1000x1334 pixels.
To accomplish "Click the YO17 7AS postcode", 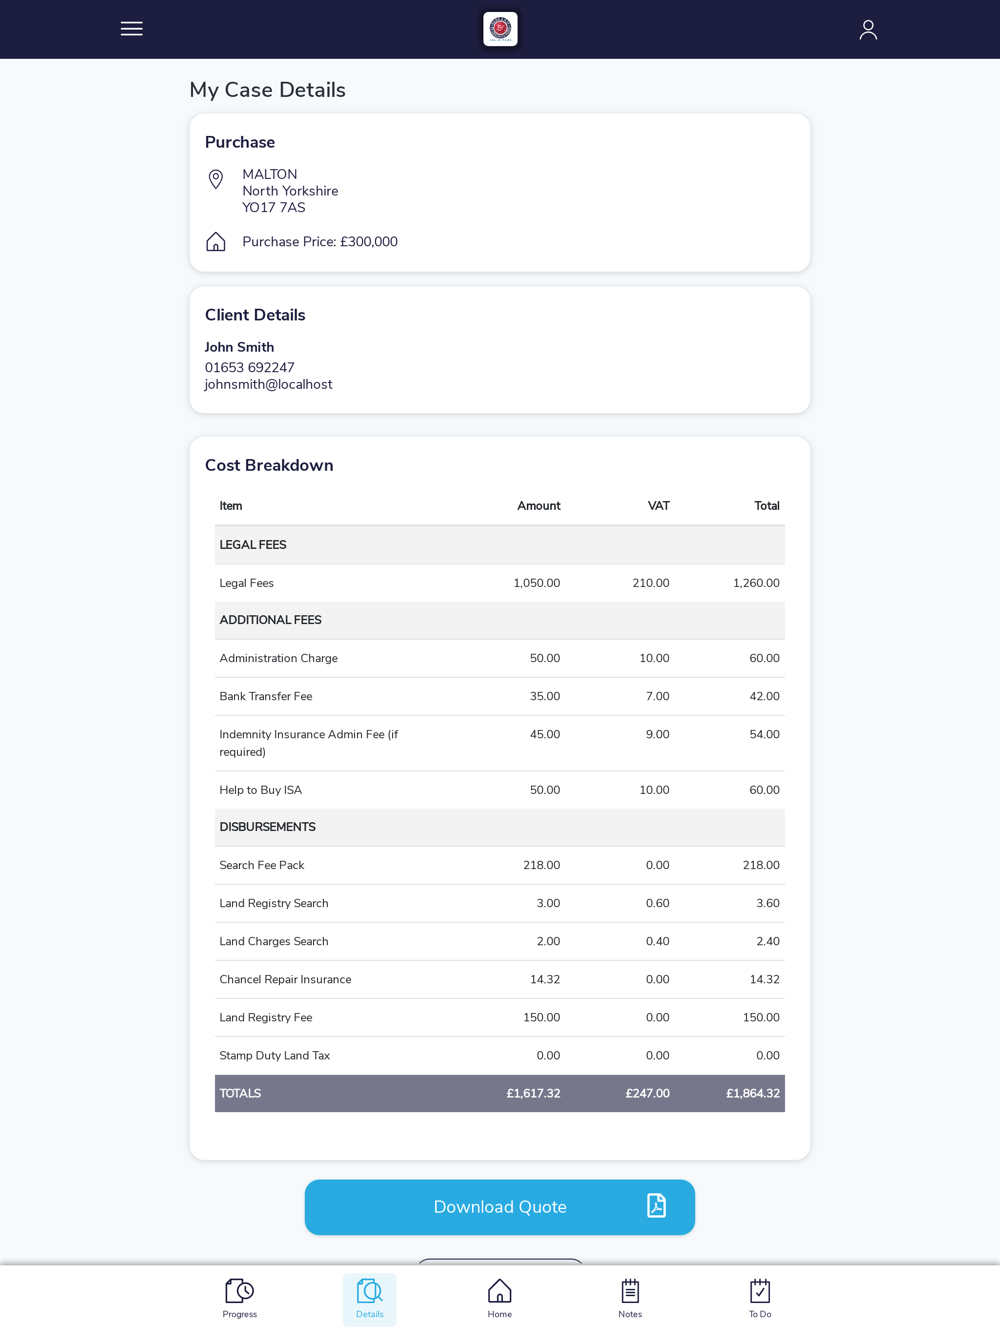I will click(x=274, y=208).
